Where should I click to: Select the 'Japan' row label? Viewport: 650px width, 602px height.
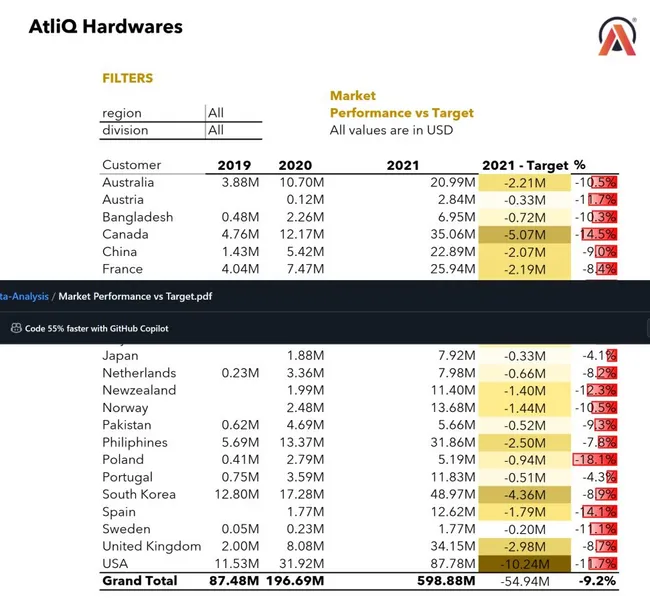[120, 356]
